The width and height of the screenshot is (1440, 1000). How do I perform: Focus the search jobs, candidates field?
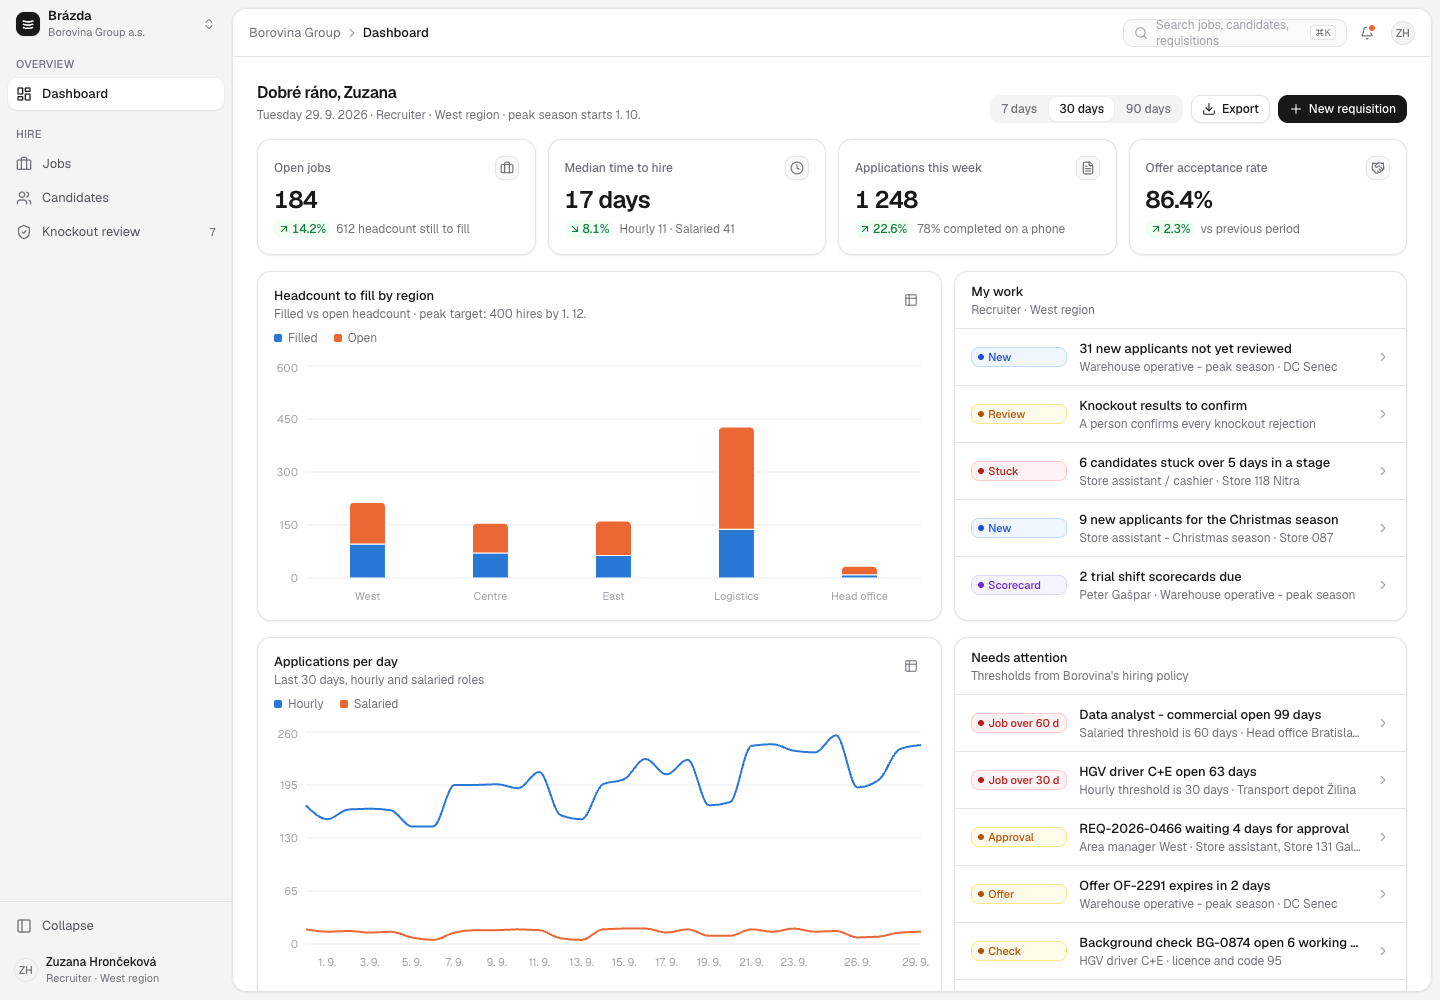pos(1235,33)
